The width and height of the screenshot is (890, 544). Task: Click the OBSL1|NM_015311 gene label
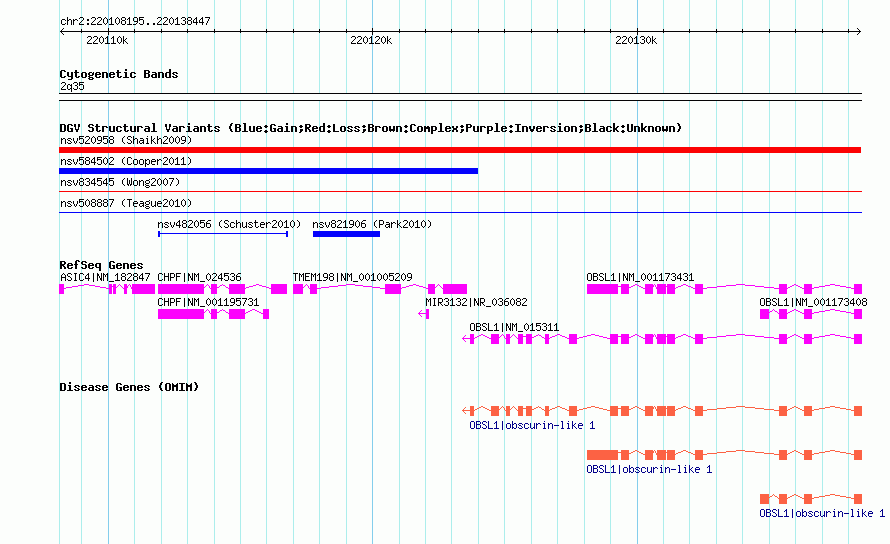(514, 327)
